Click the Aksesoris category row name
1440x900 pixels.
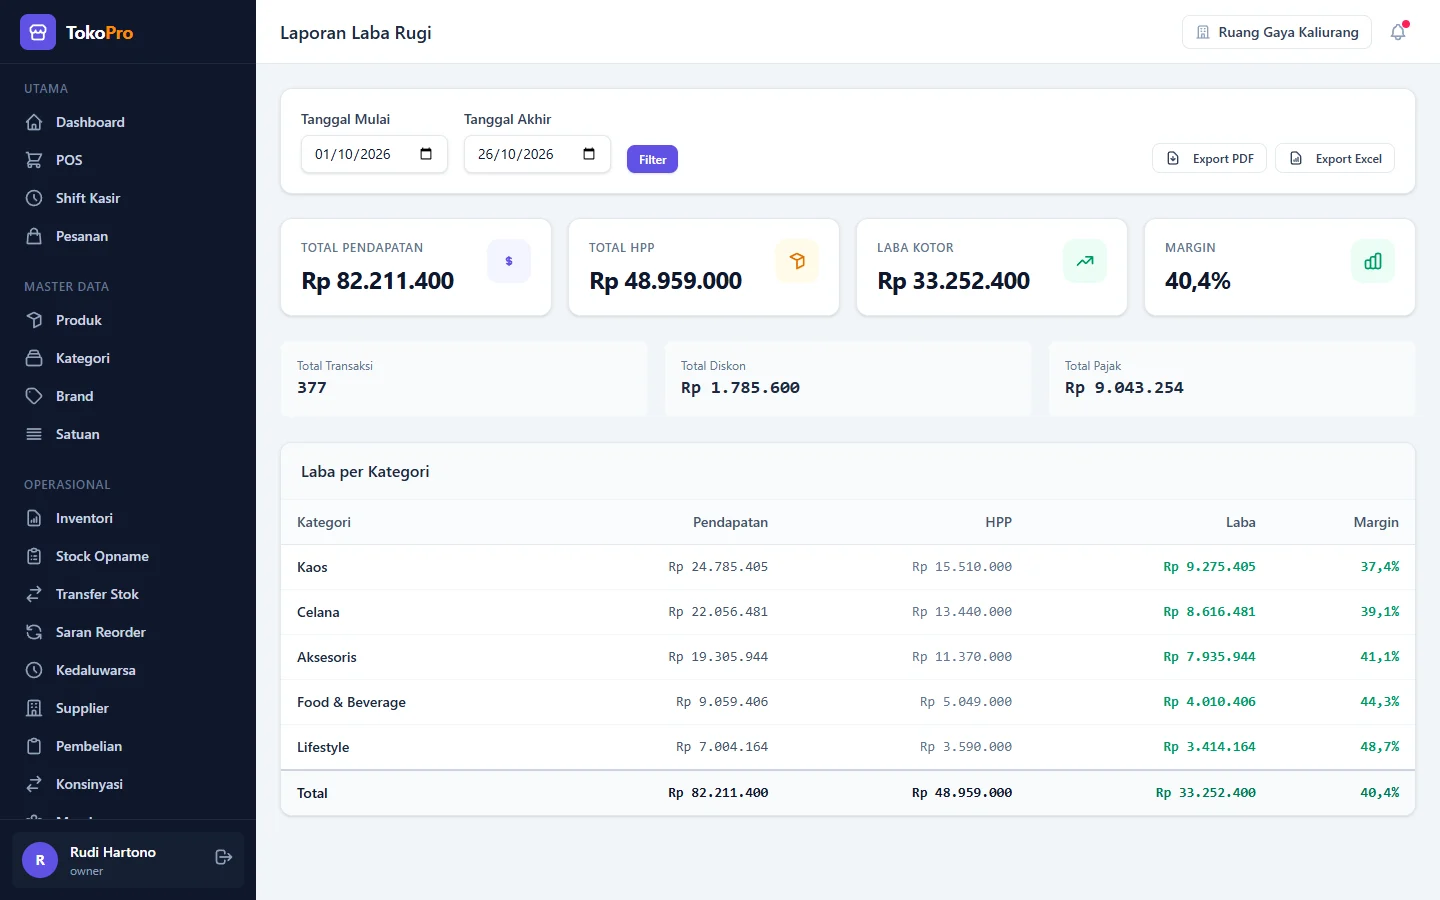coord(327,657)
